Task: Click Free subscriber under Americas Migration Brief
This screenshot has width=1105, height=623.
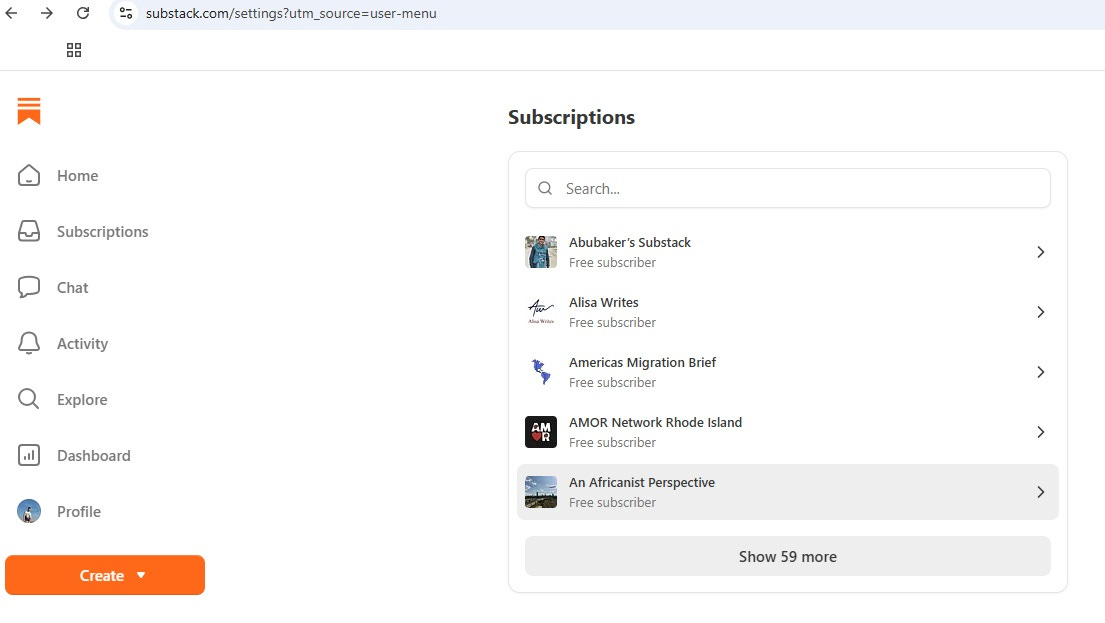Action: tap(612, 382)
